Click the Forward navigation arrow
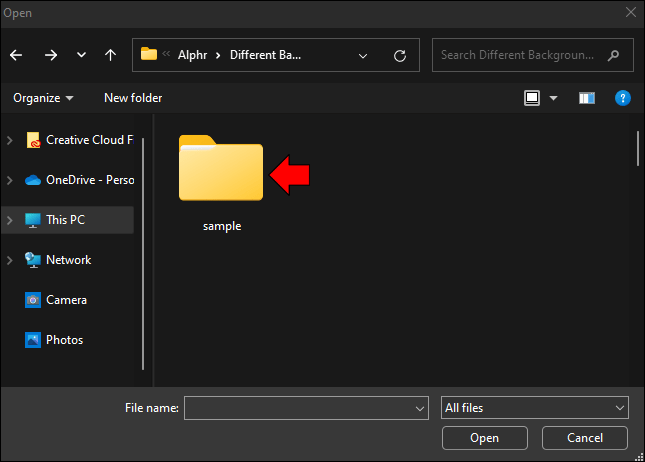 50,55
